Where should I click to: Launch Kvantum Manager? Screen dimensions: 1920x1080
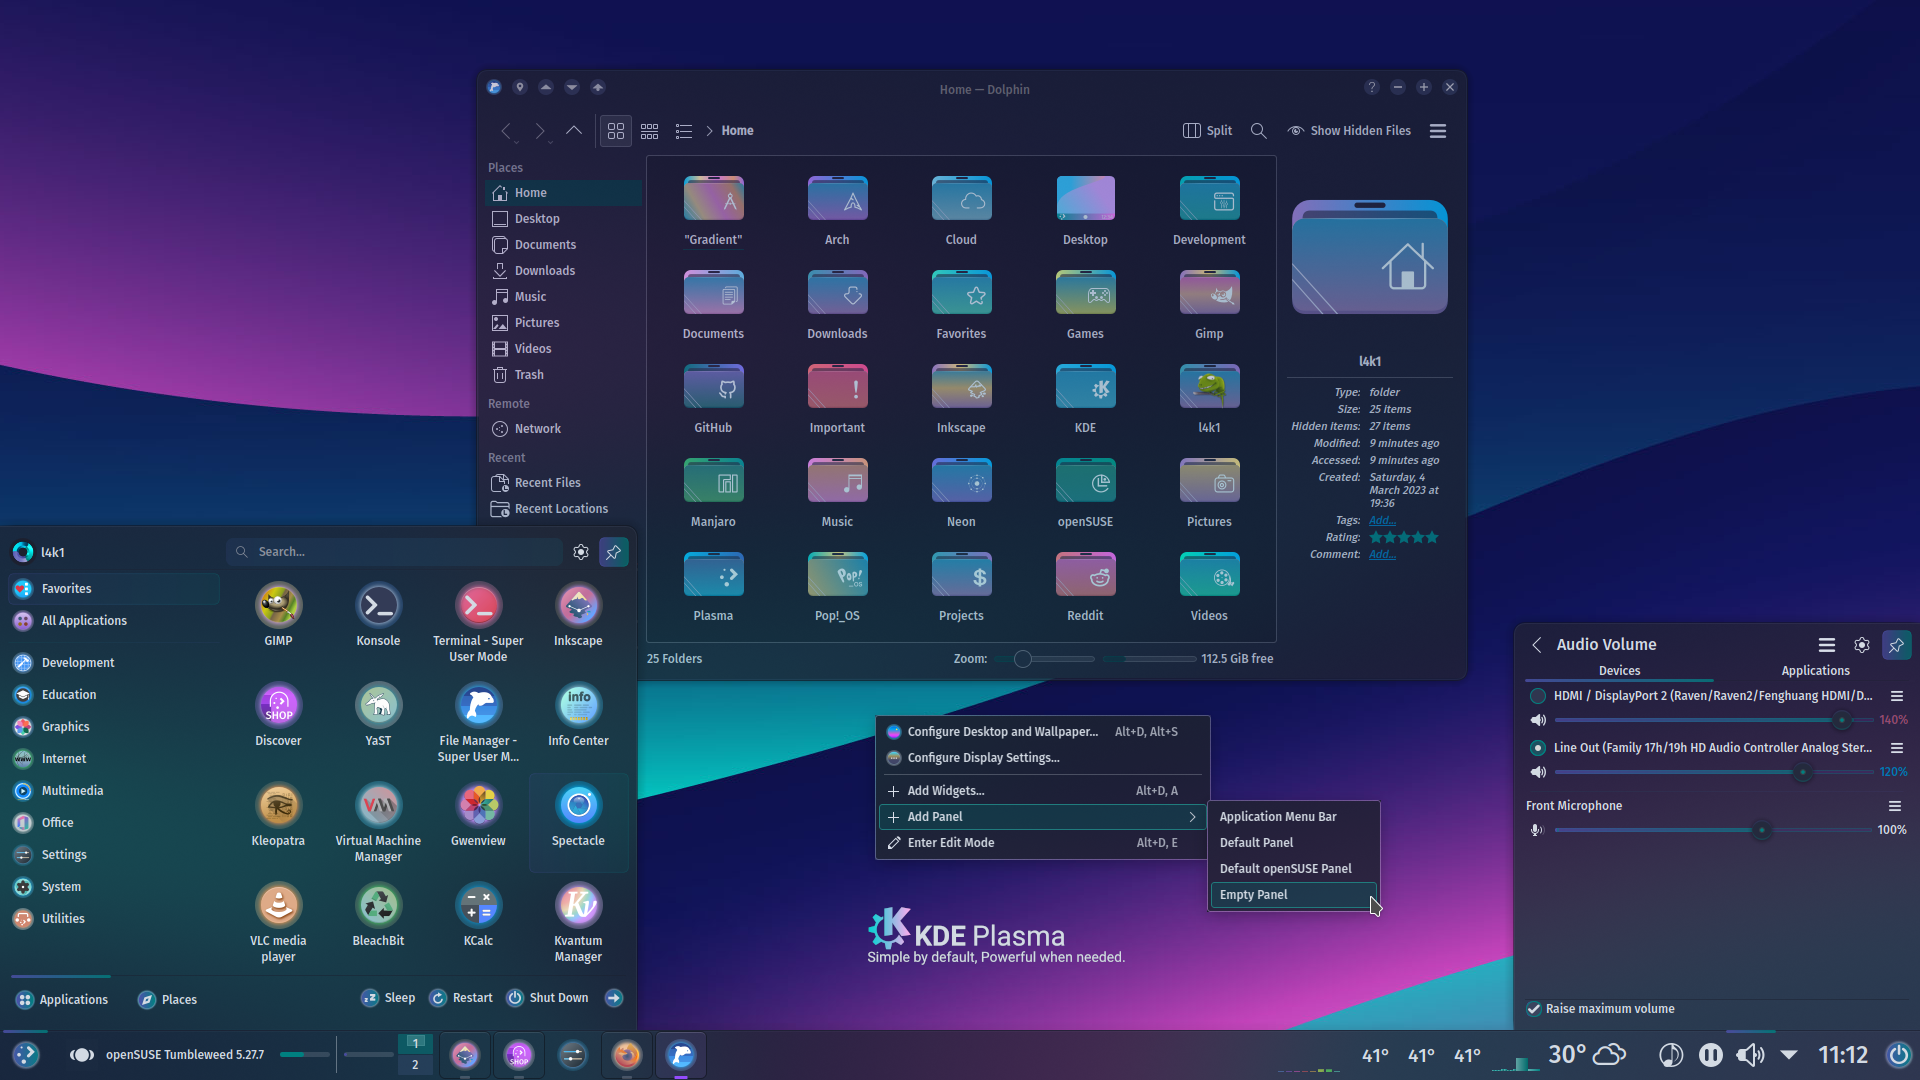click(578, 923)
